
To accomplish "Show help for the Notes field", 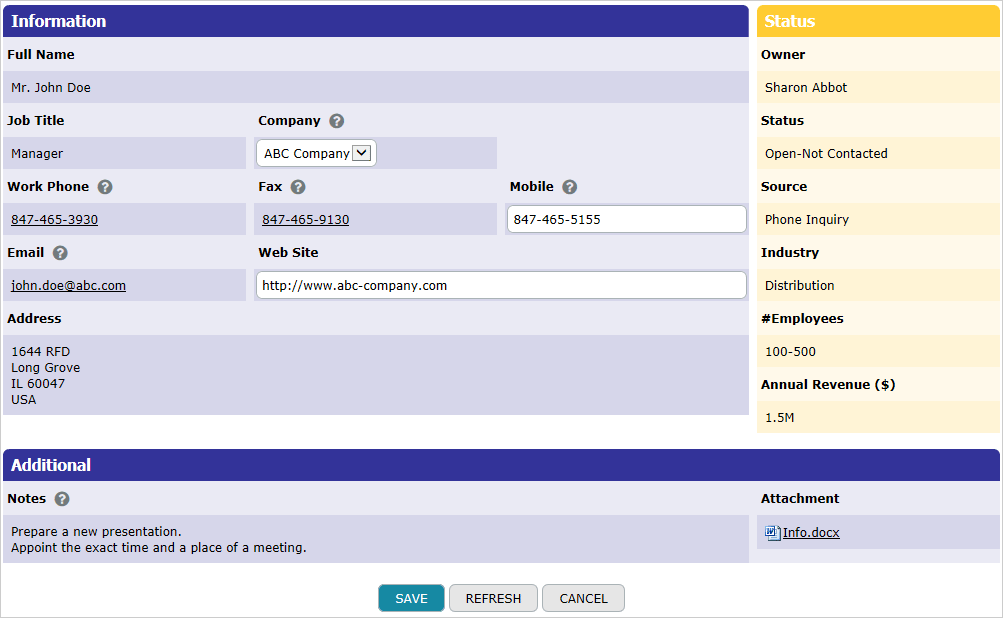I will click(x=62, y=499).
